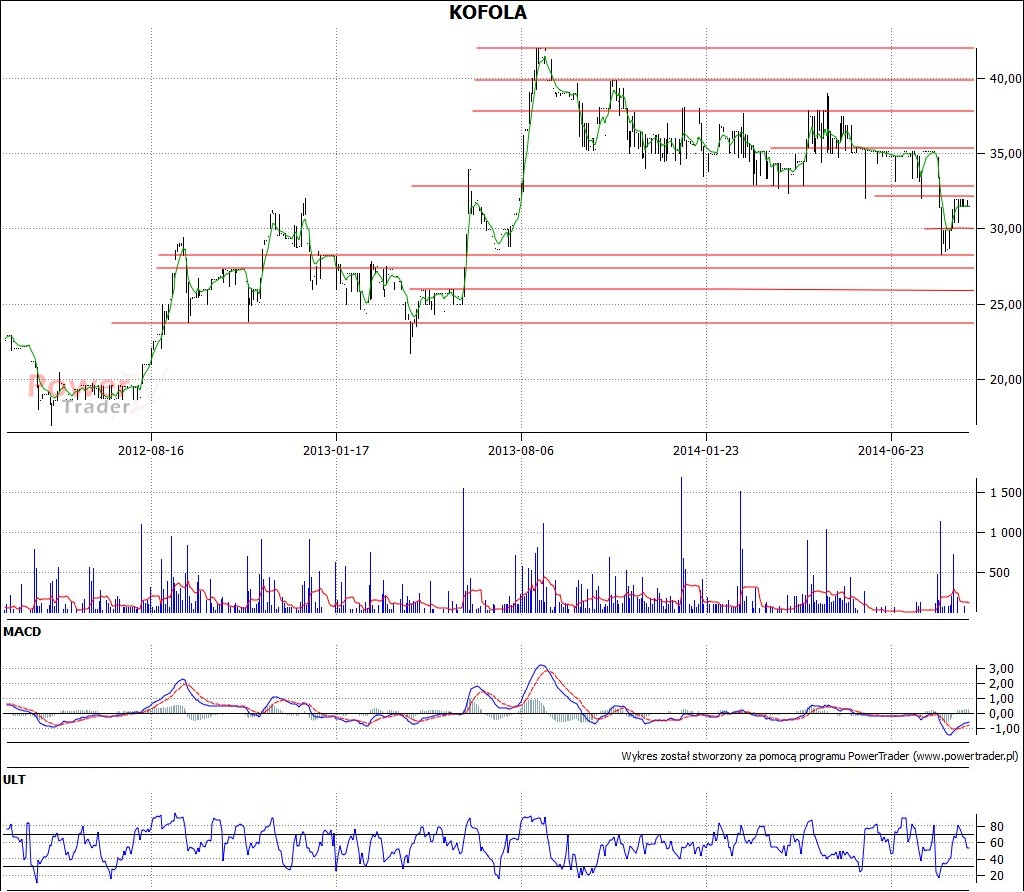
Task: Click the 80 ULT scale value
Action: pyautogui.click(x=997, y=827)
